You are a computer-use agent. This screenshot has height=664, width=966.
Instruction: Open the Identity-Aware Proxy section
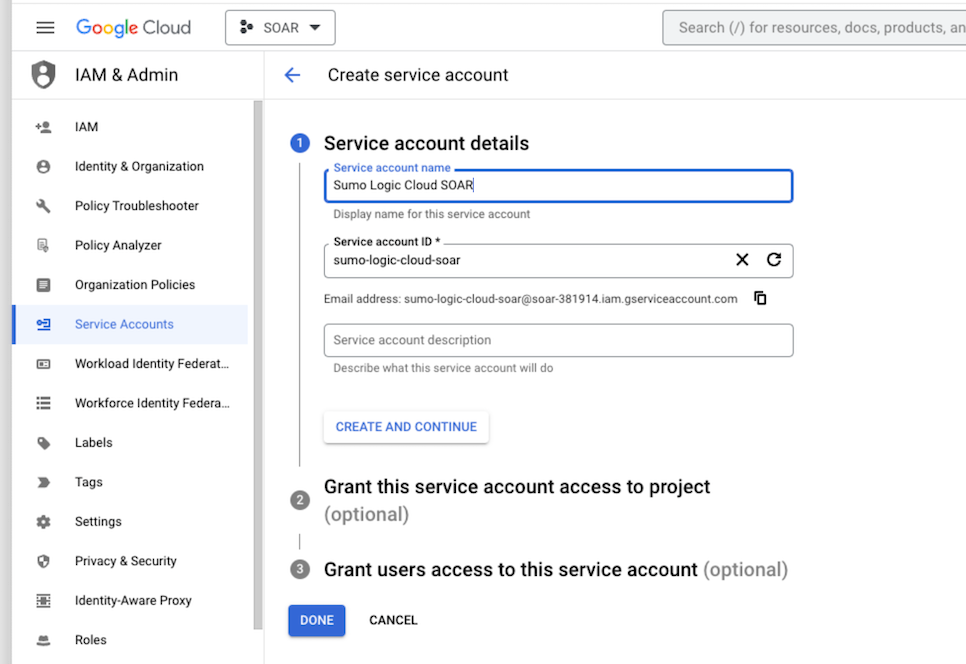136,600
